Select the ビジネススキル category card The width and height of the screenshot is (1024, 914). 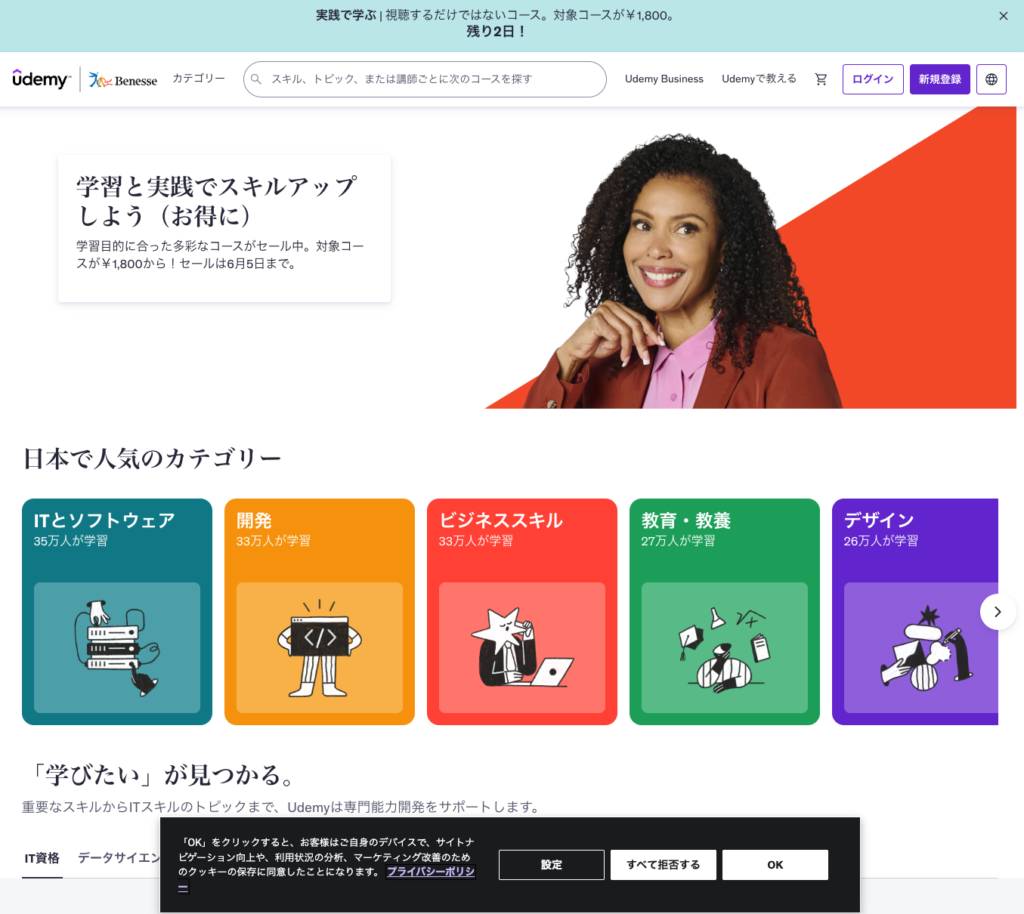point(522,612)
